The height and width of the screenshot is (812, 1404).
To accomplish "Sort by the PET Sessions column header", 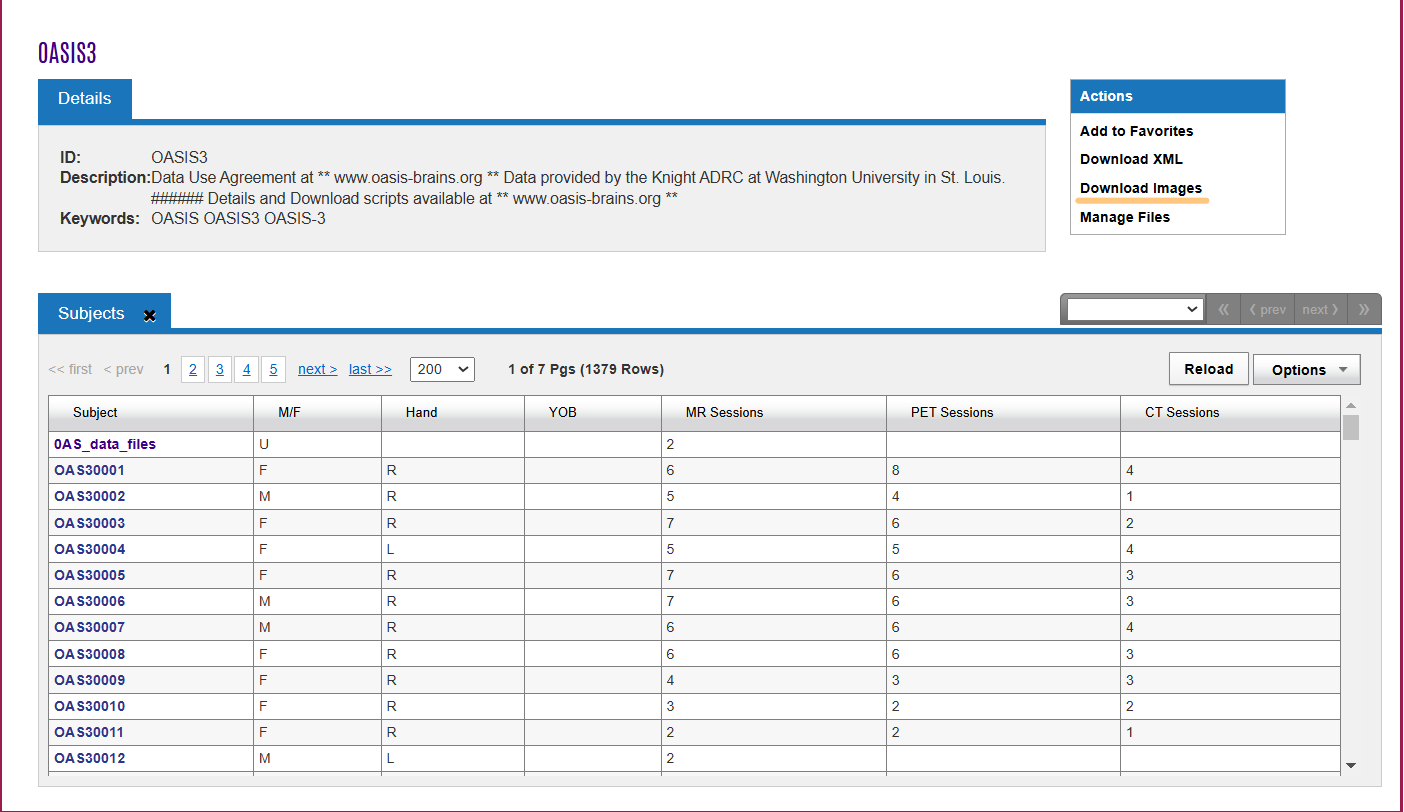I will (1003, 413).
